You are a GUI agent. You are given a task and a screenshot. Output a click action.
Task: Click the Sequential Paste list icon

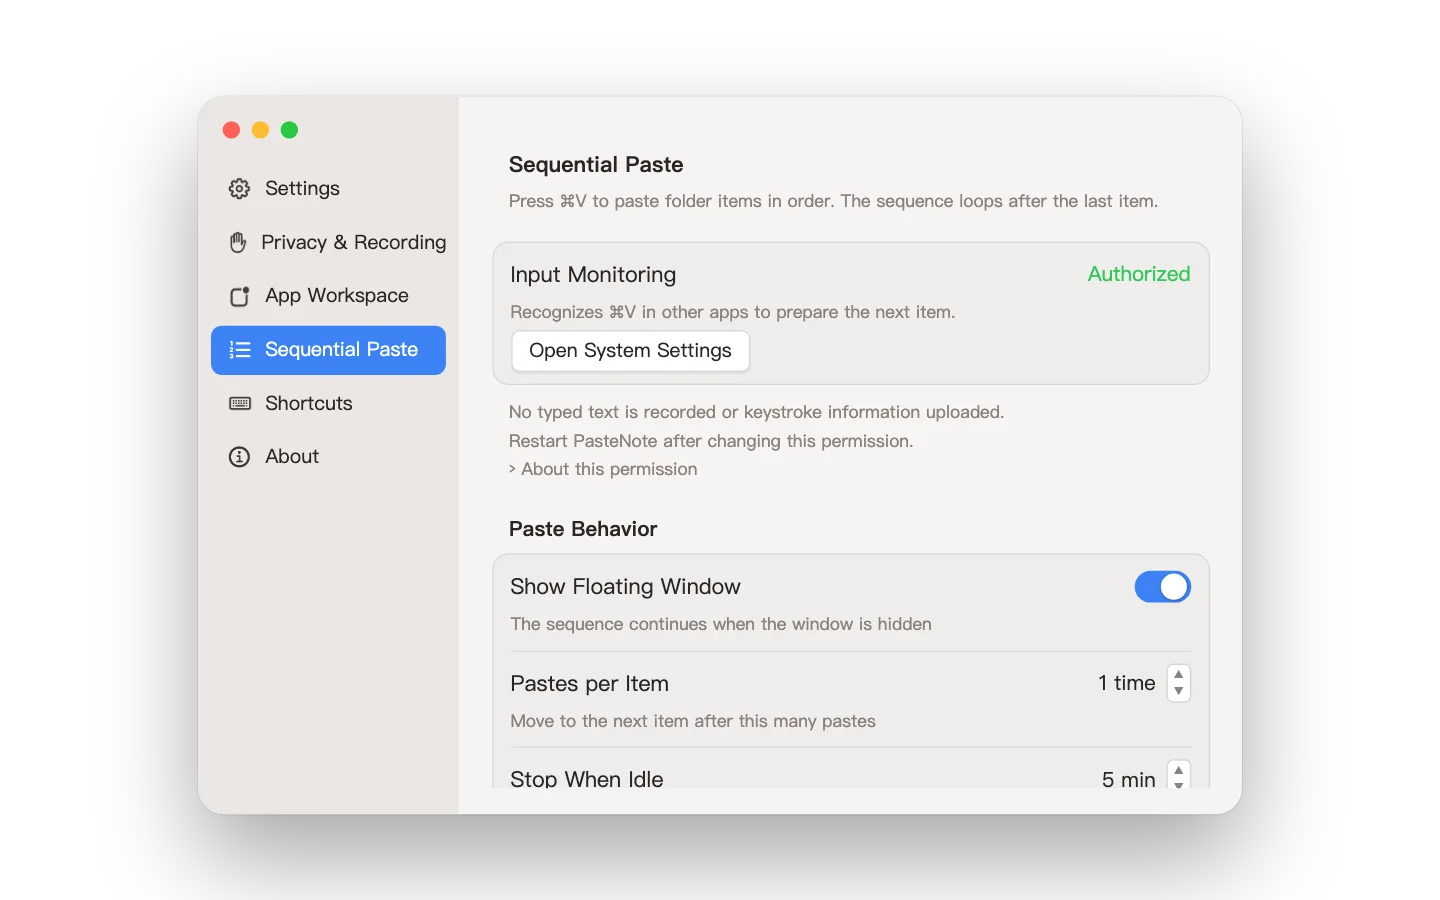click(x=239, y=350)
